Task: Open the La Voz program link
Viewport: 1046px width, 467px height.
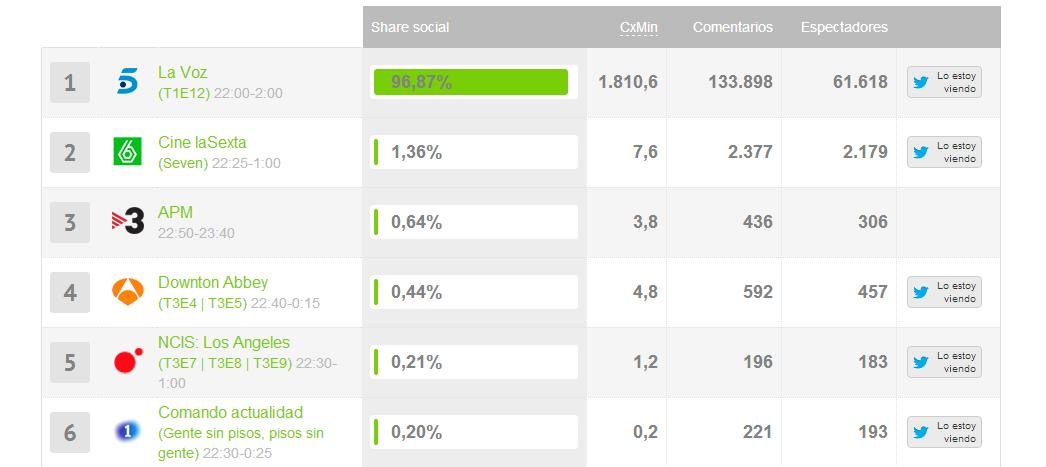Action: [183, 73]
